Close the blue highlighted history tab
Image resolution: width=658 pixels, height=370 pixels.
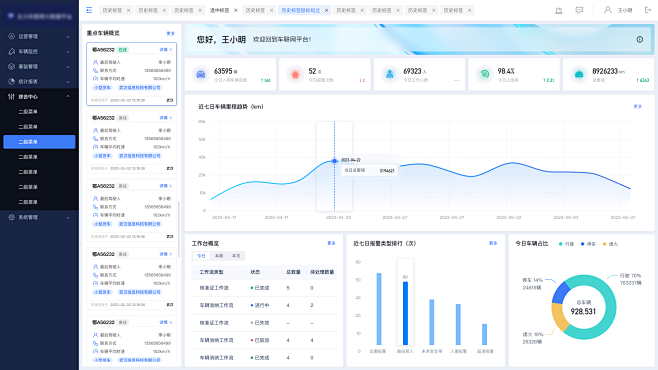[326, 10]
